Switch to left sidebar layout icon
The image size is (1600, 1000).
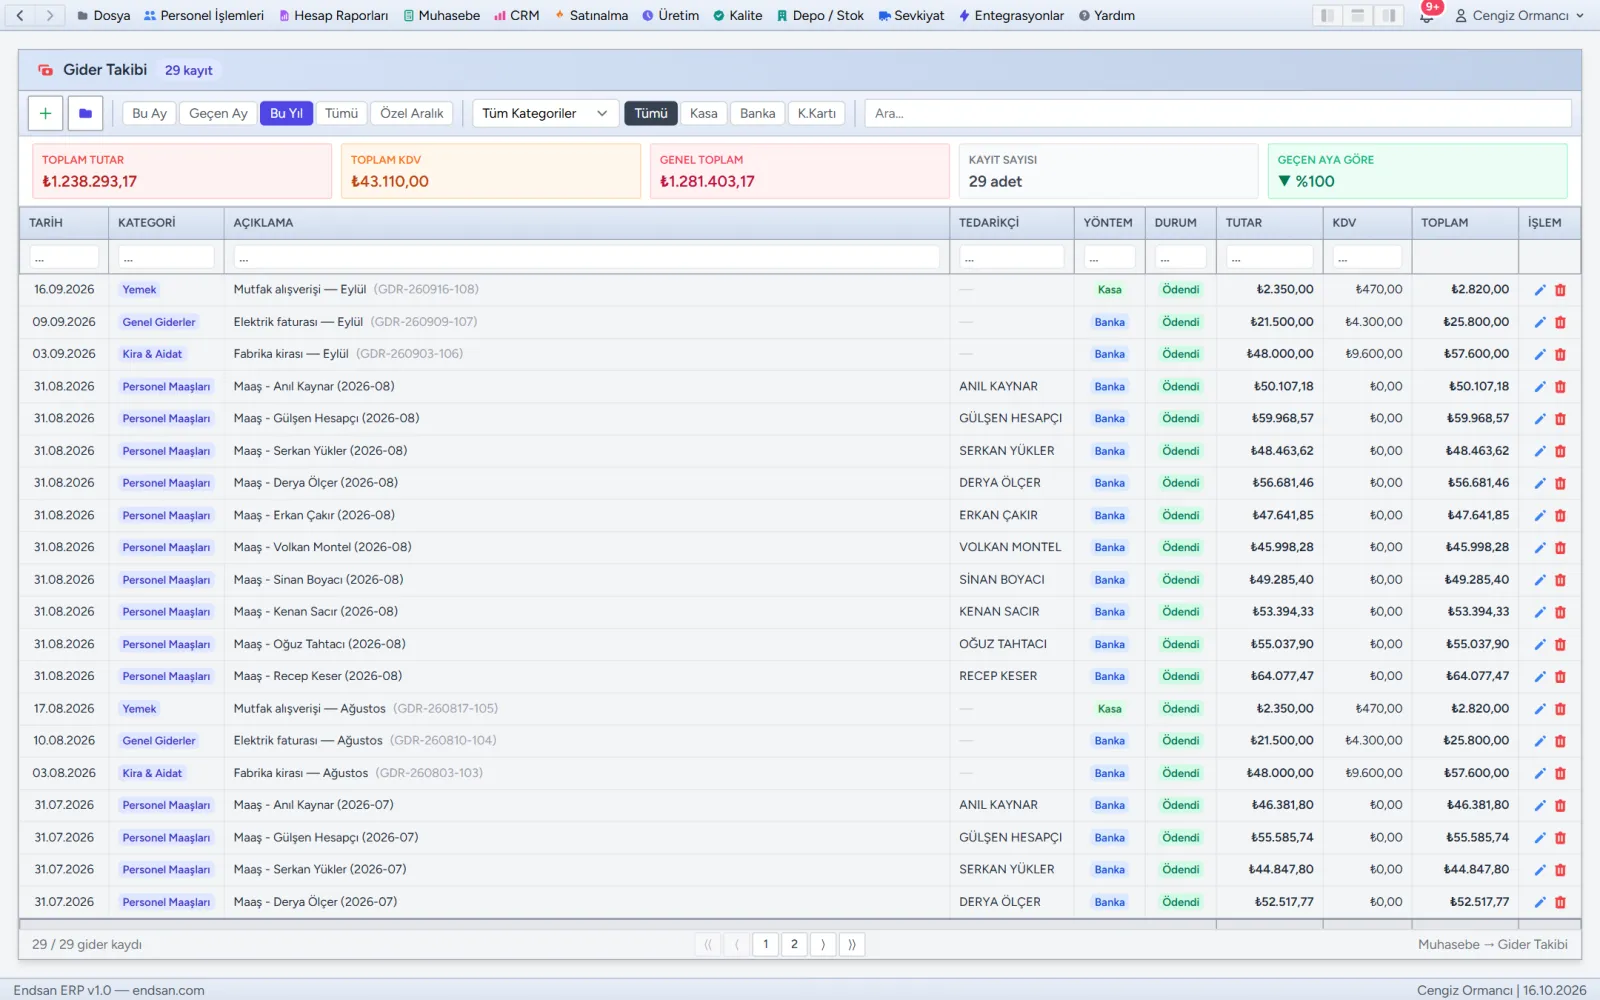(x=1327, y=16)
